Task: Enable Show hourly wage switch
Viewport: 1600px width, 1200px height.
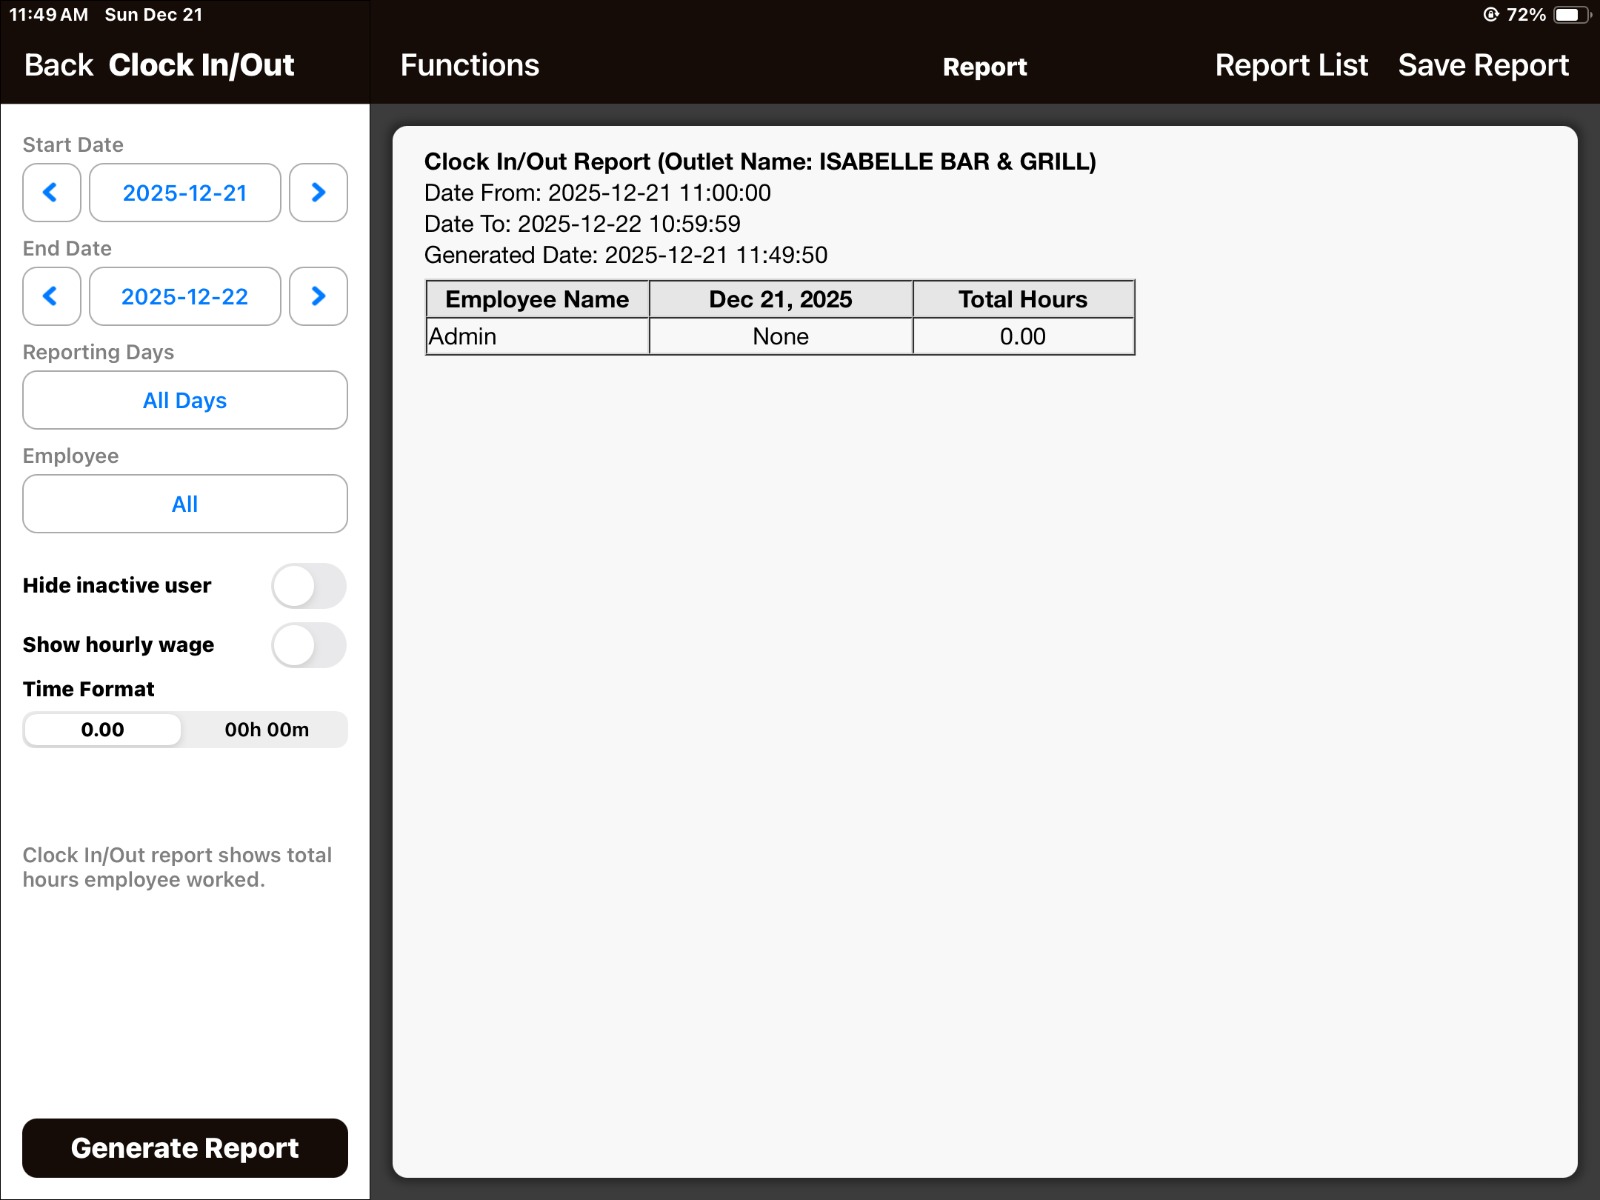Action: coord(308,645)
